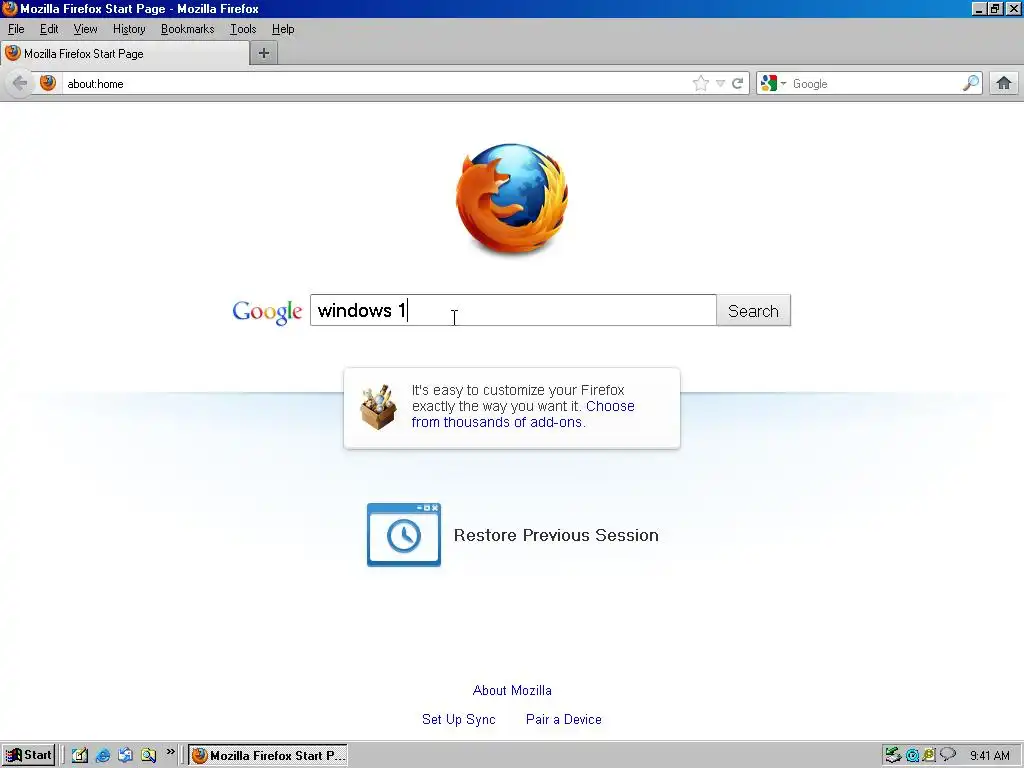1024x768 pixels.
Task: Open the History menu
Action: 129,29
